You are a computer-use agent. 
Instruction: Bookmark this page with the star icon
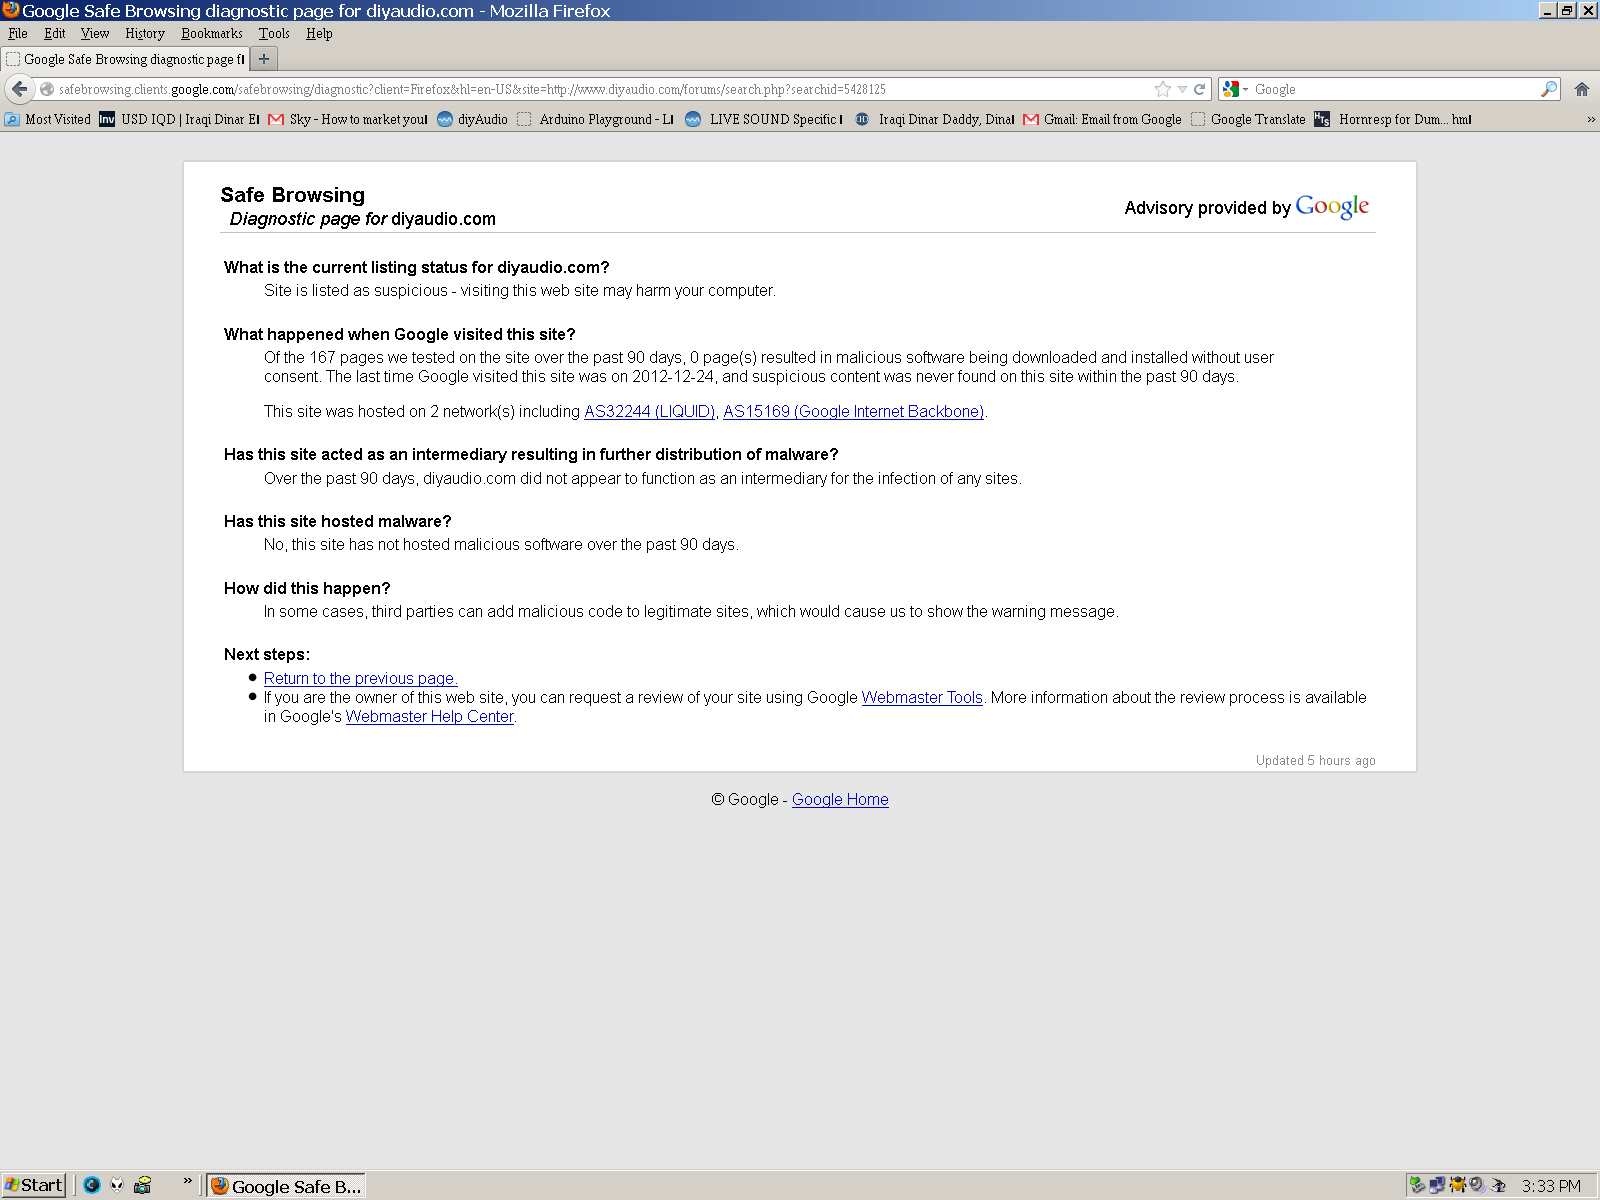[1162, 89]
